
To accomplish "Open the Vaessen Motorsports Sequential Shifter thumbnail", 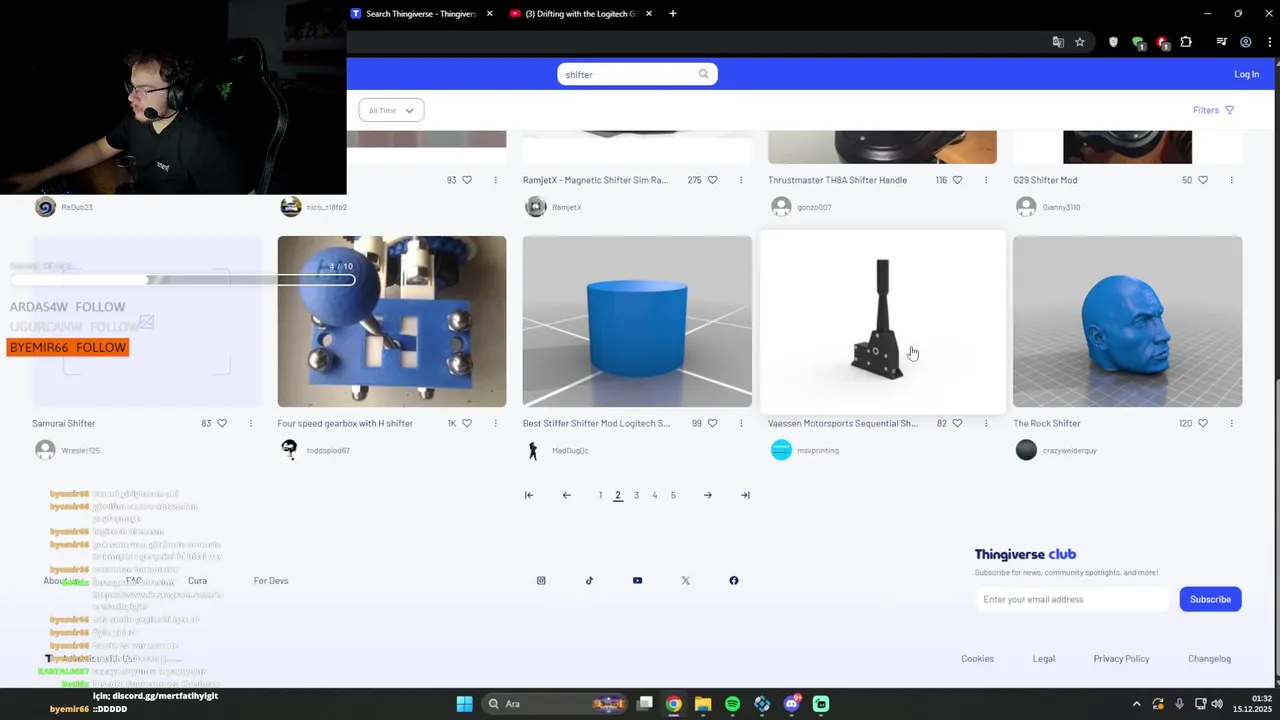I will tap(882, 321).
